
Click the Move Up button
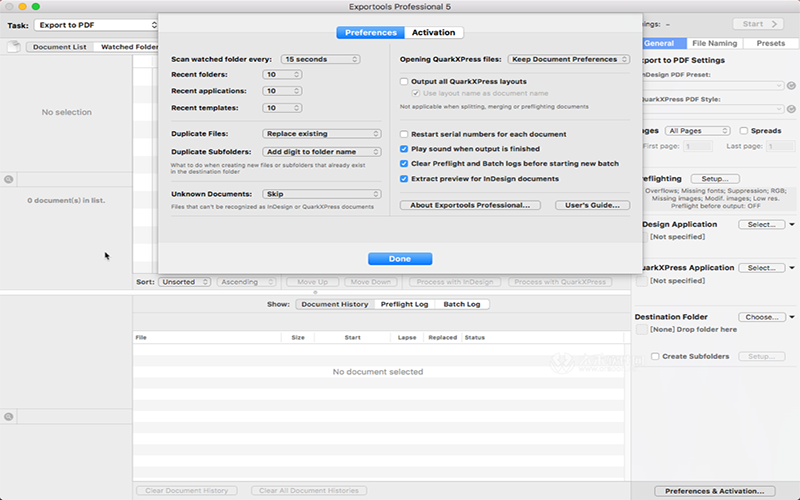tap(312, 282)
